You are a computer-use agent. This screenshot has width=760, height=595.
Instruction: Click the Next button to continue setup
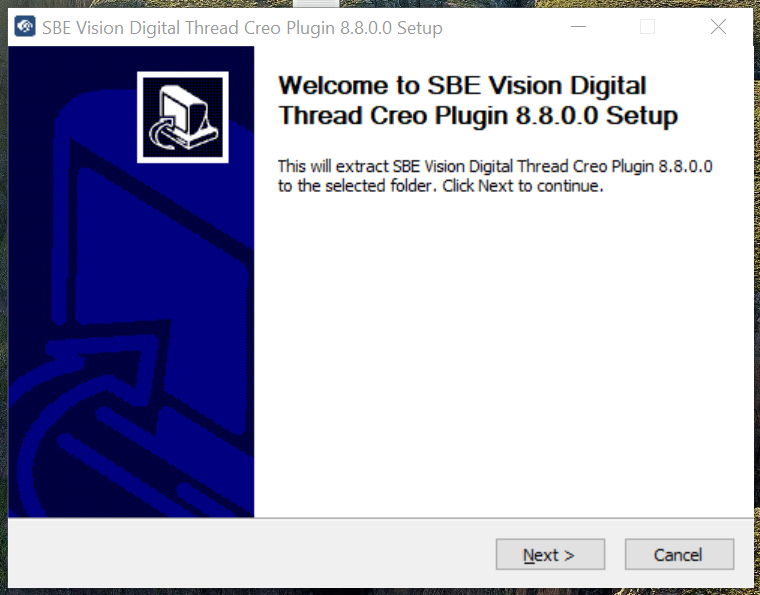pos(550,554)
